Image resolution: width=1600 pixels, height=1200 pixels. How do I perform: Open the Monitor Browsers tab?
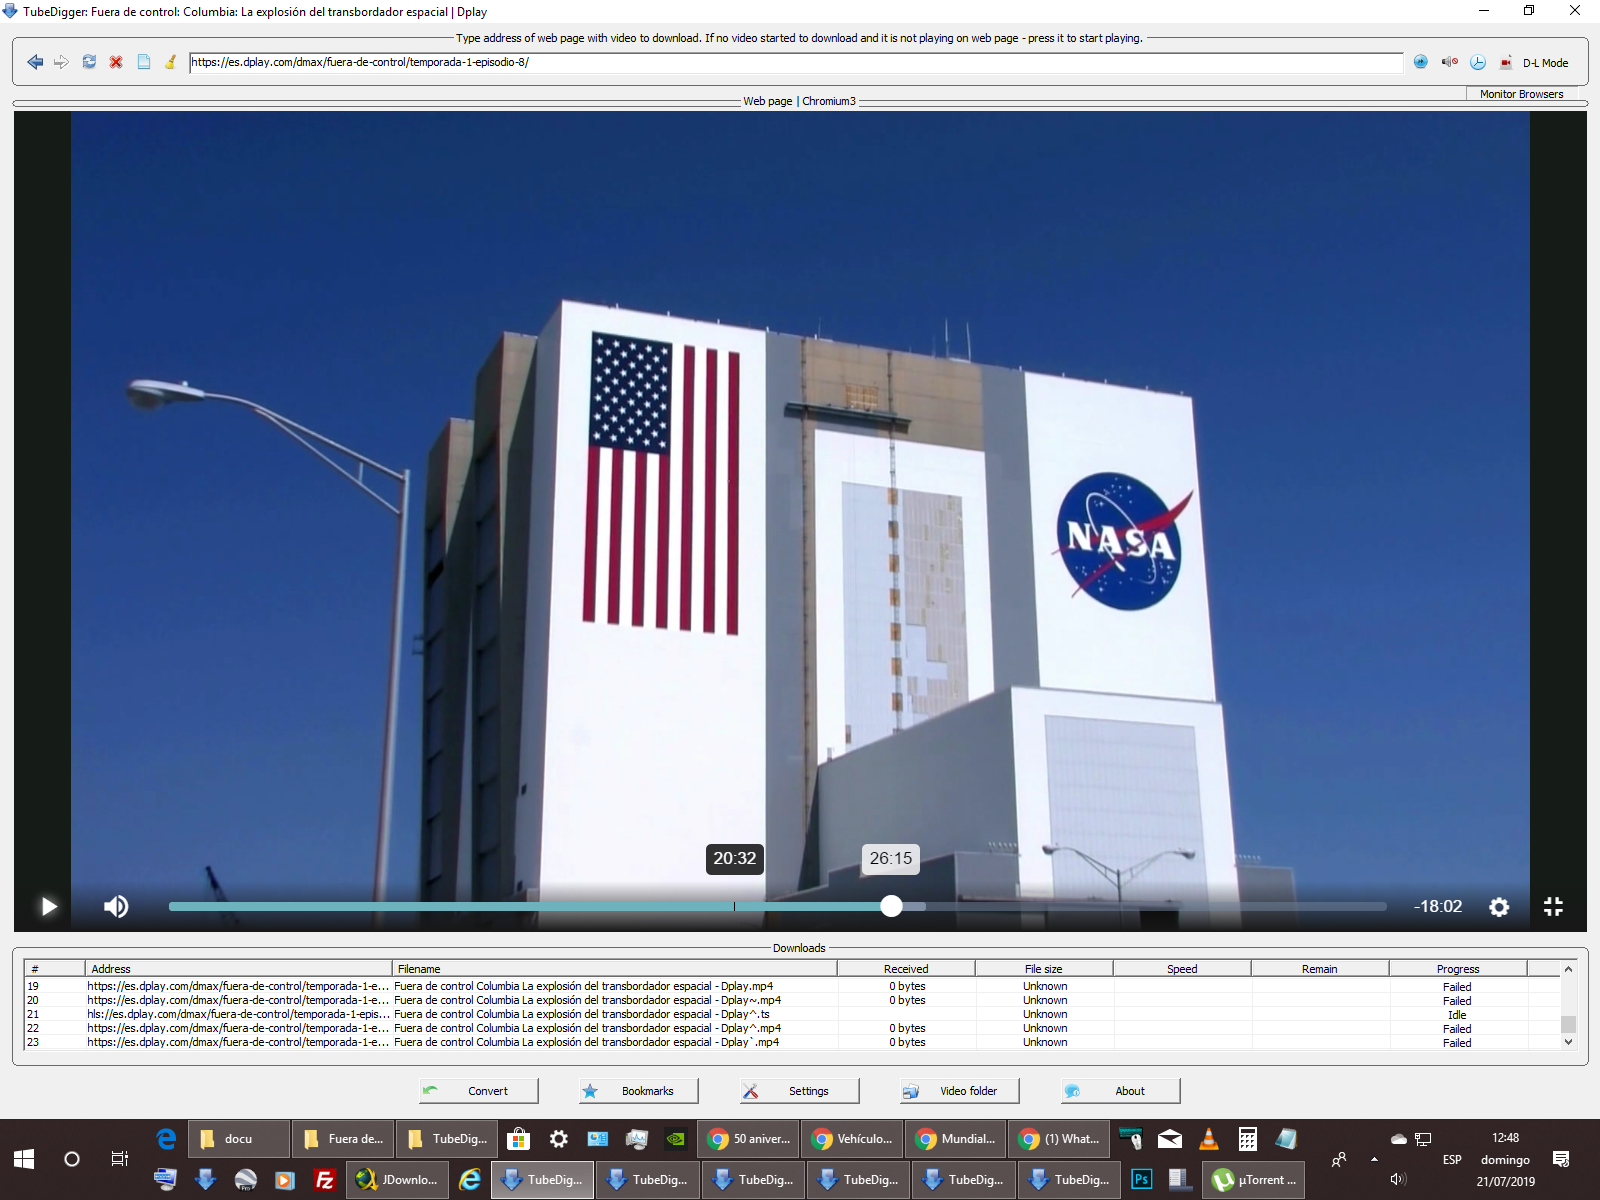(1521, 94)
